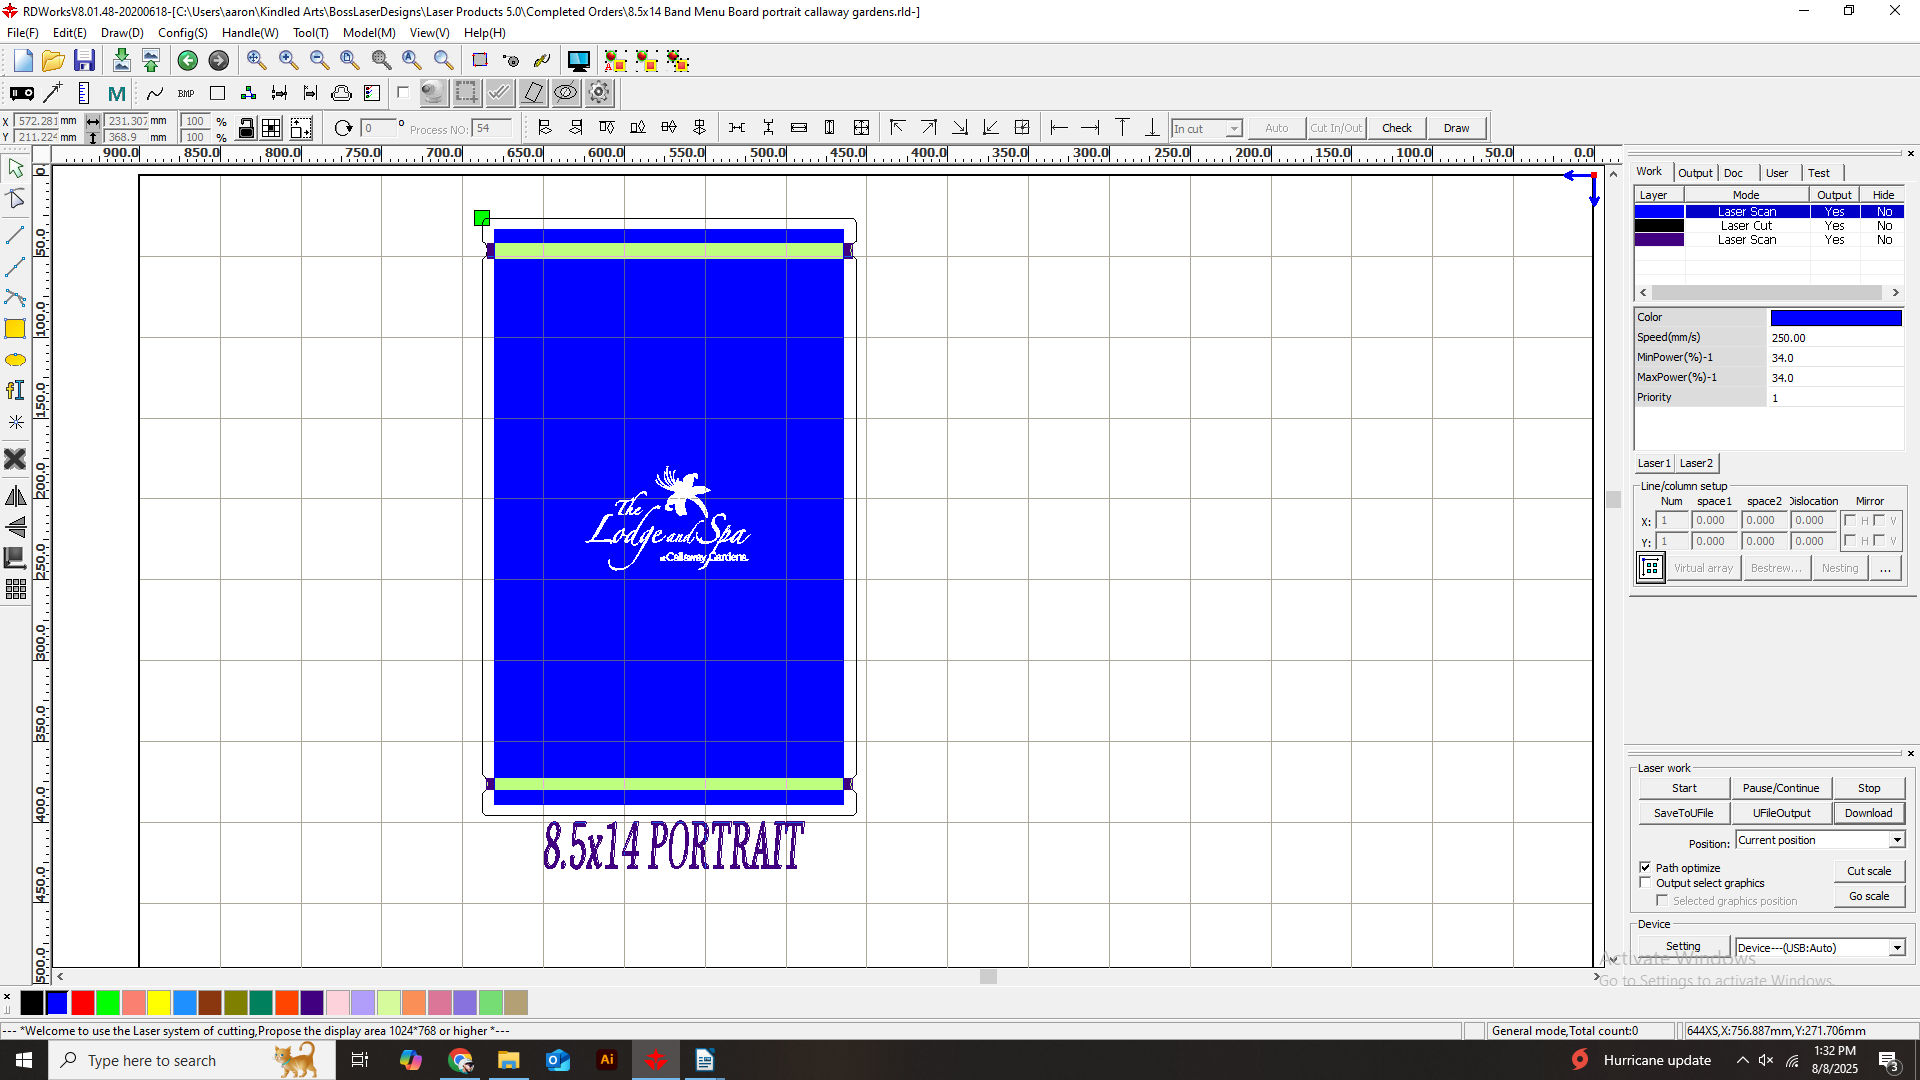
Task: Open the Handle menu
Action: [x=250, y=33]
